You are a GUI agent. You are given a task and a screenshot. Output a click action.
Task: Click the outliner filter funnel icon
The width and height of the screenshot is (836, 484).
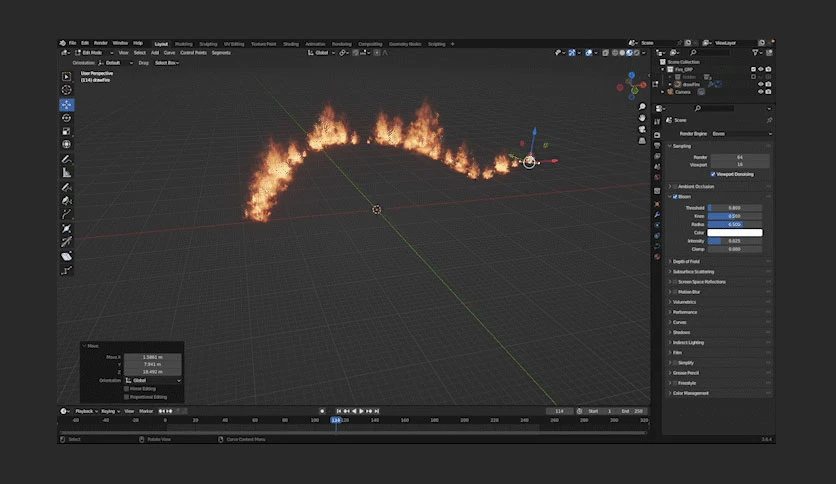pos(755,53)
